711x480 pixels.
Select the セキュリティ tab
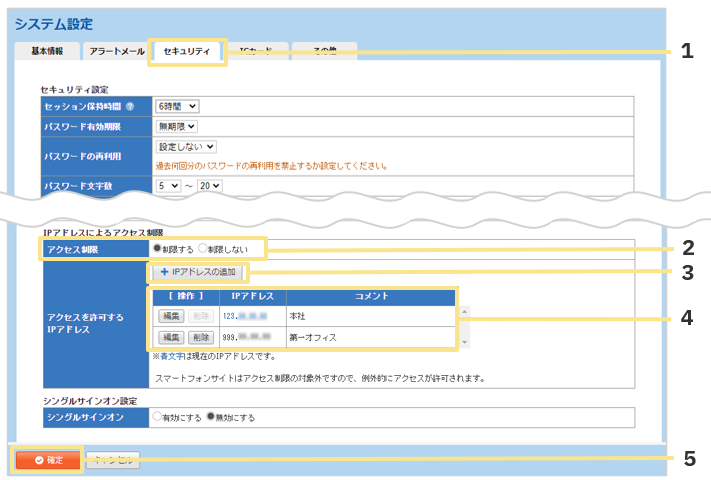click(x=186, y=51)
